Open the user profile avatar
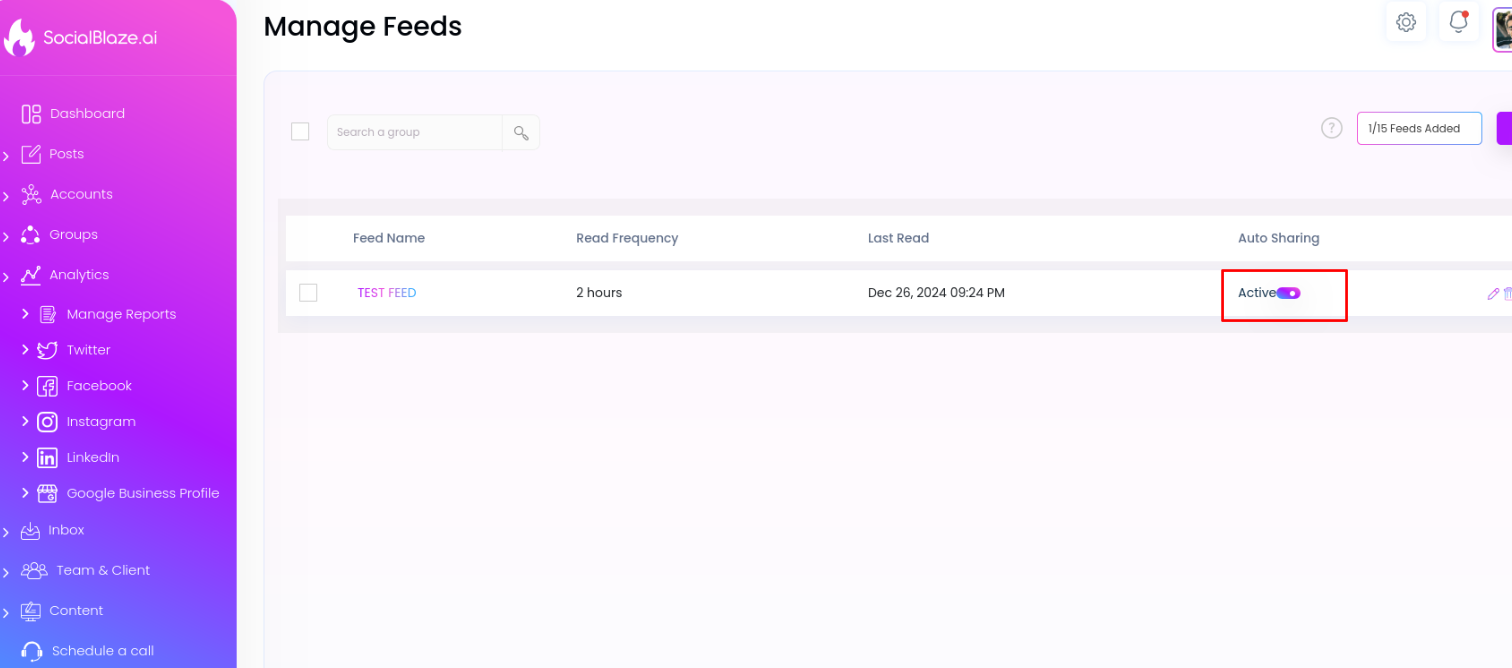This screenshot has width=1512, height=668. tap(1503, 29)
